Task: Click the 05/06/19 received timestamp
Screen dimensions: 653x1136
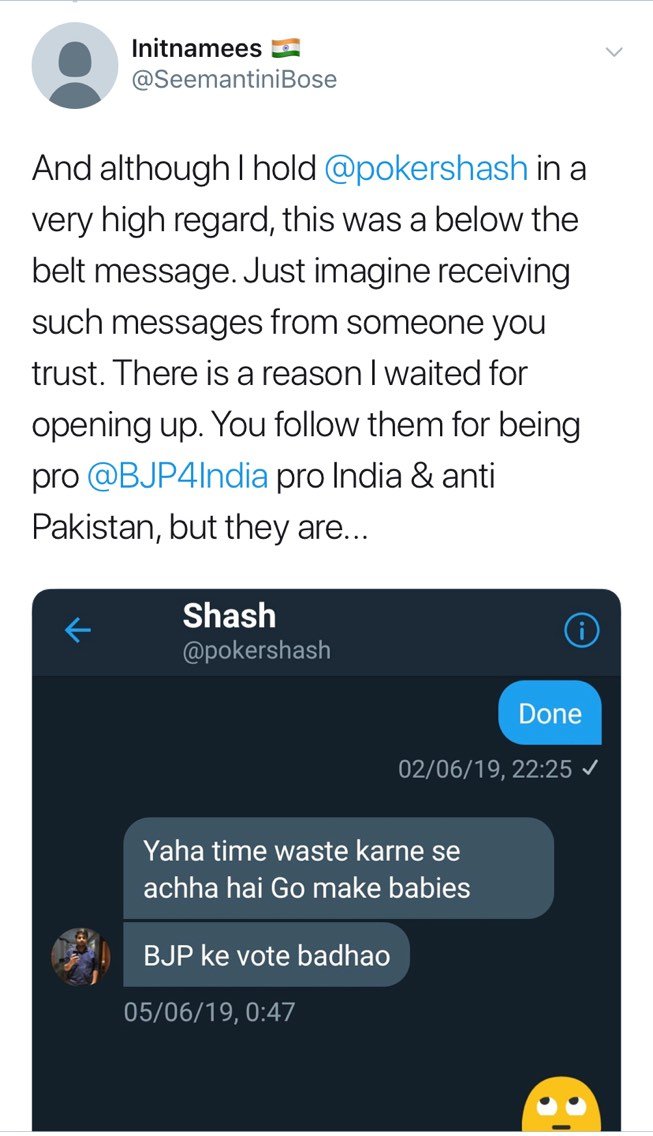Action: tap(209, 1011)
